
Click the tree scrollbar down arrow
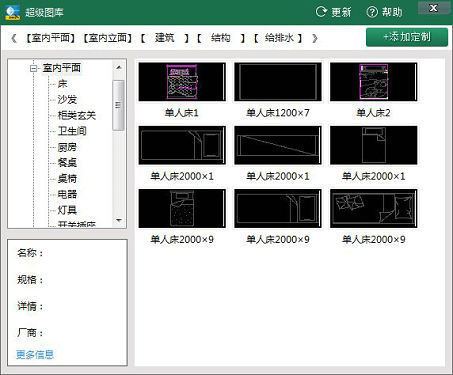click(x=119, y=220)
